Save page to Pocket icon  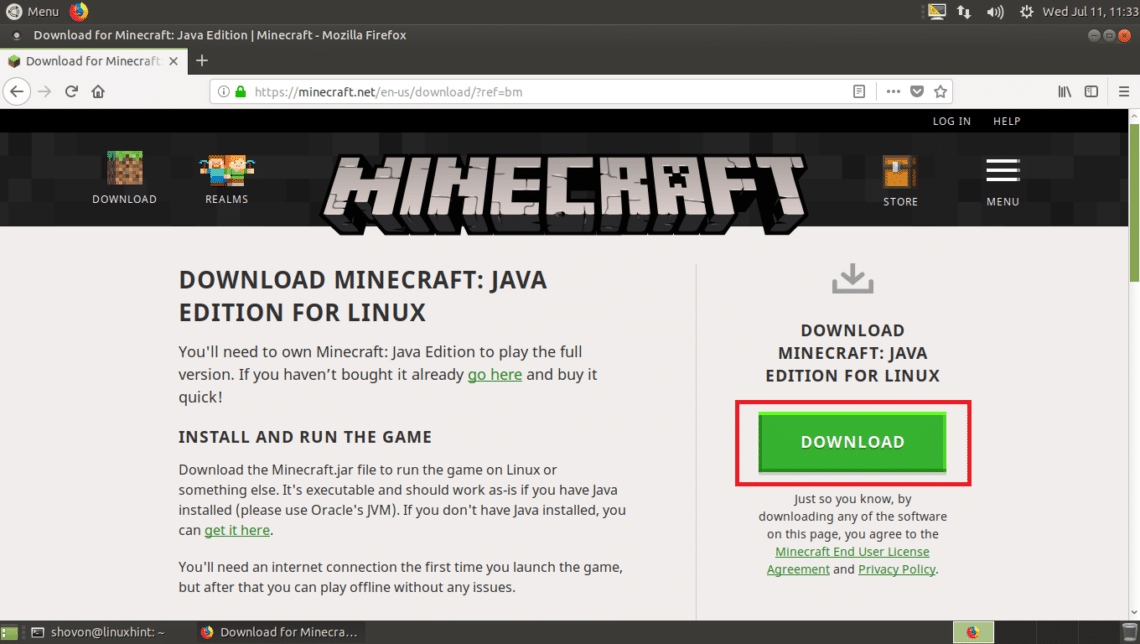917,92
